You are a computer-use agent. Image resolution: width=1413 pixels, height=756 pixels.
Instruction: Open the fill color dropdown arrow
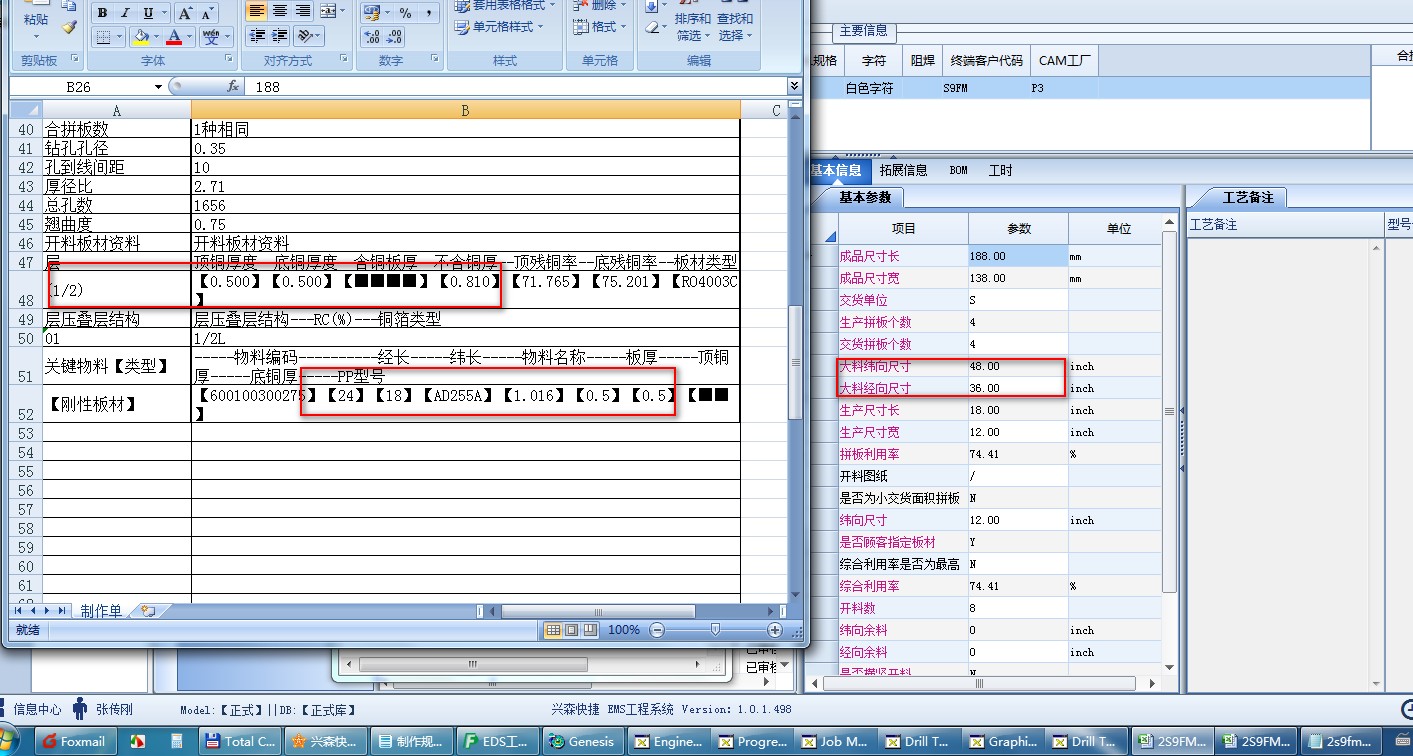click(156, 37)
